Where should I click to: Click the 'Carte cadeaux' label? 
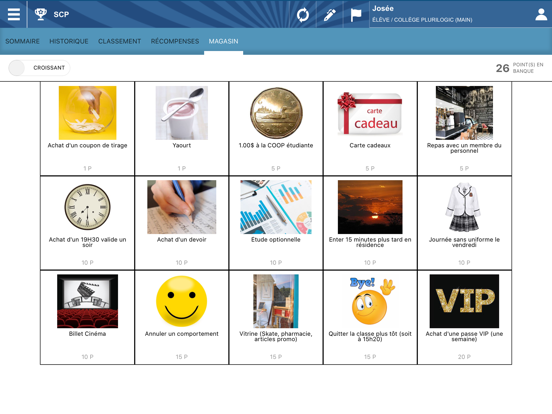tap(370, 145)
